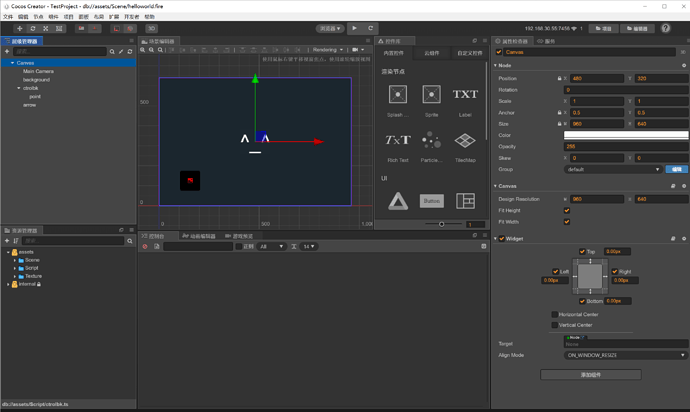The width and height of the screenshot is (690, 412).
Task: Expand the Scene folder
Action: [x=15, y=260]
